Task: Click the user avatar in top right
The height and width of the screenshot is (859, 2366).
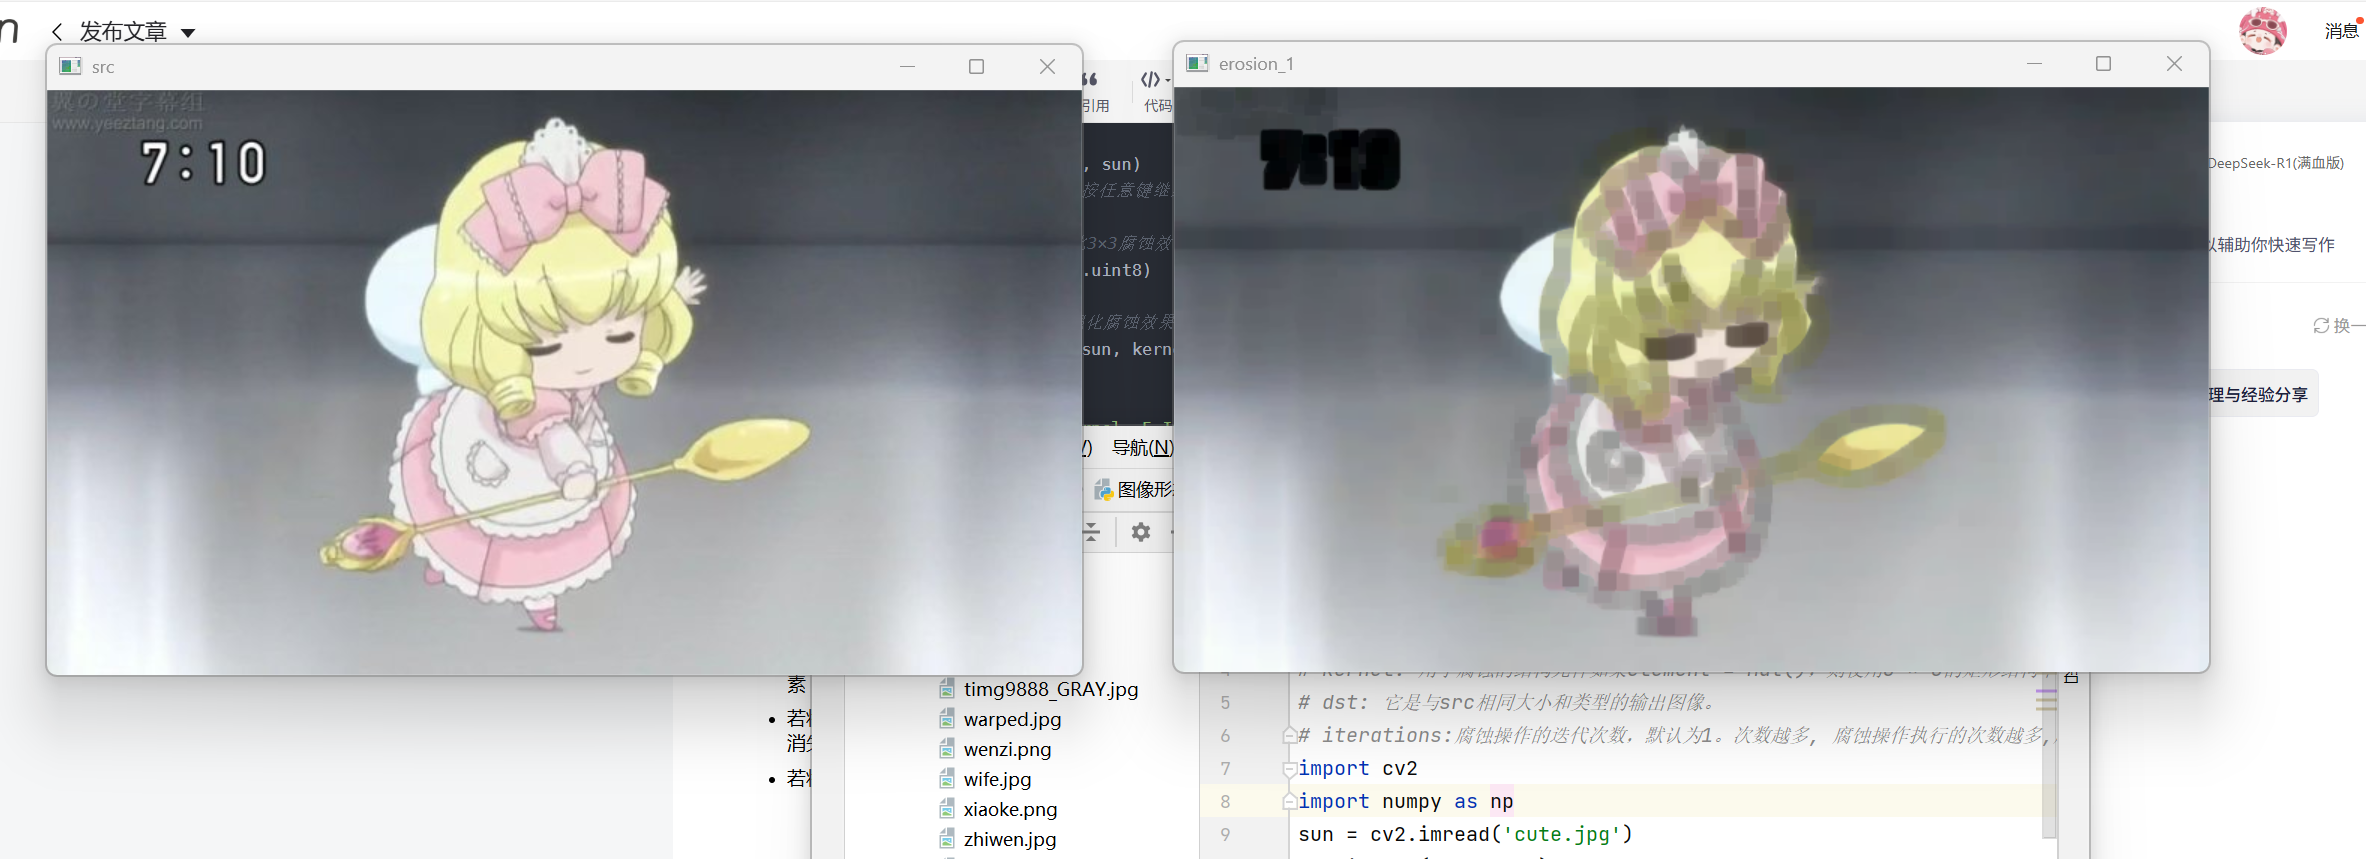Action: click(2262, 30)
